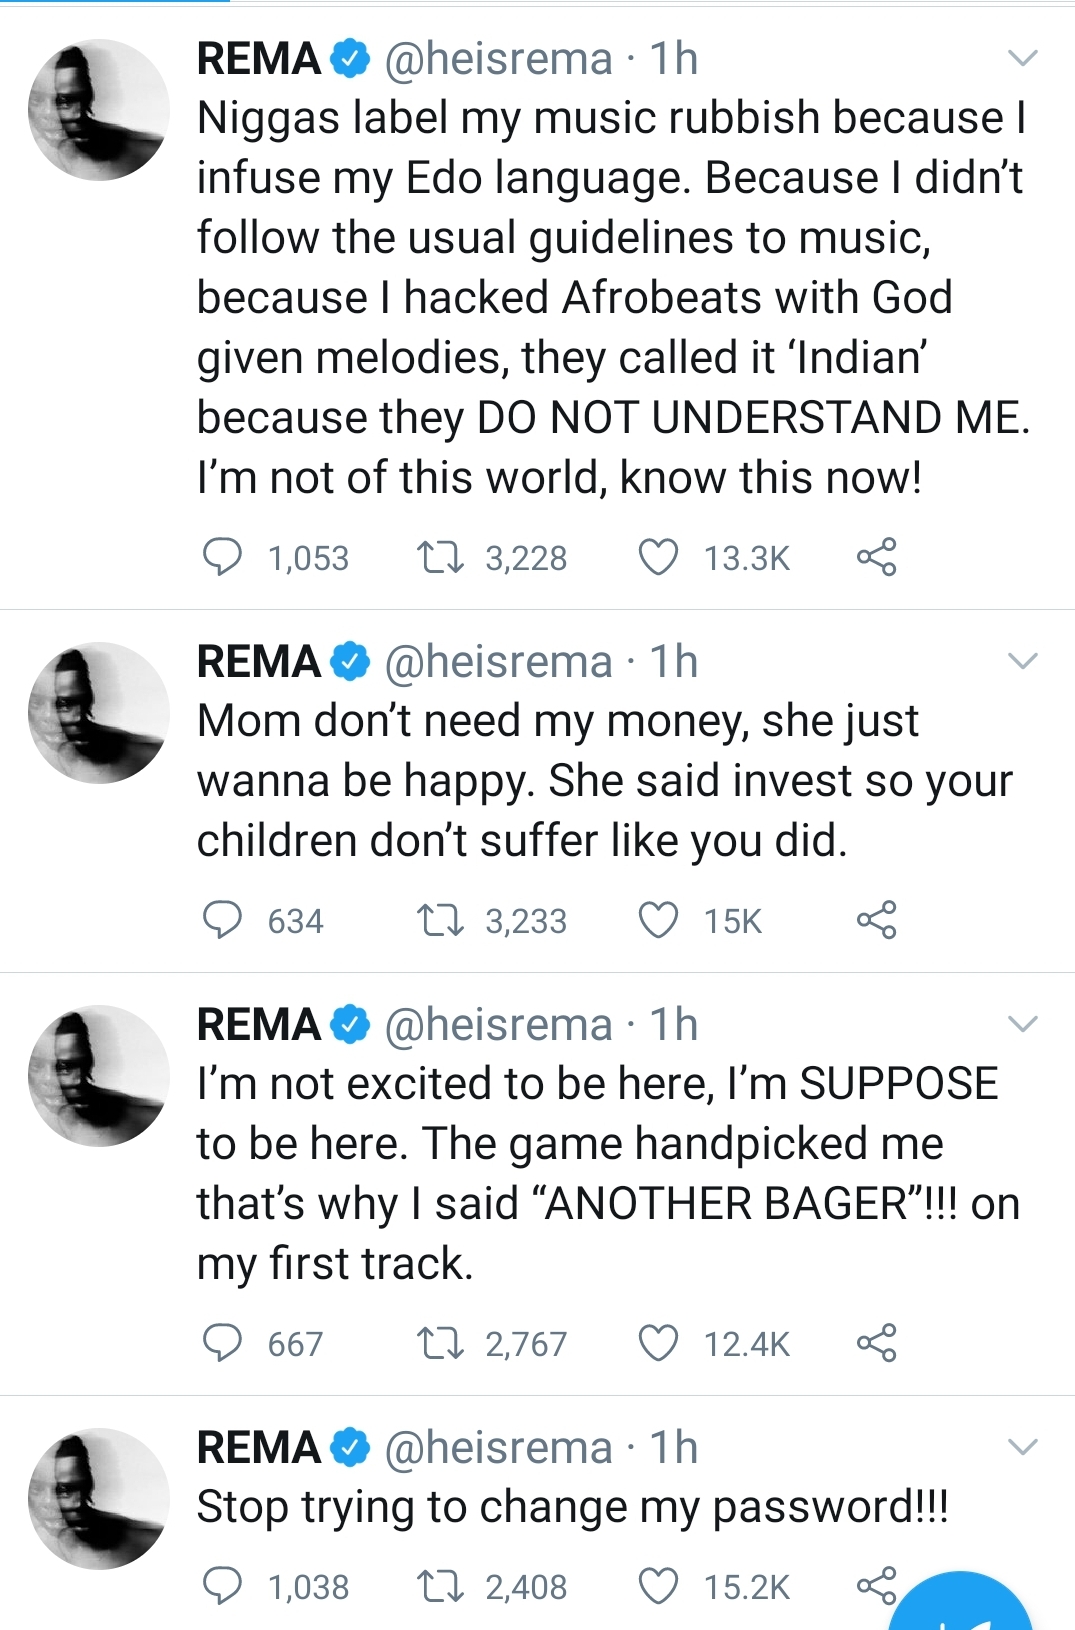Share the tweet about investing for children
The width and height of the screenshot is (1075, 1630).
[876, 920]
